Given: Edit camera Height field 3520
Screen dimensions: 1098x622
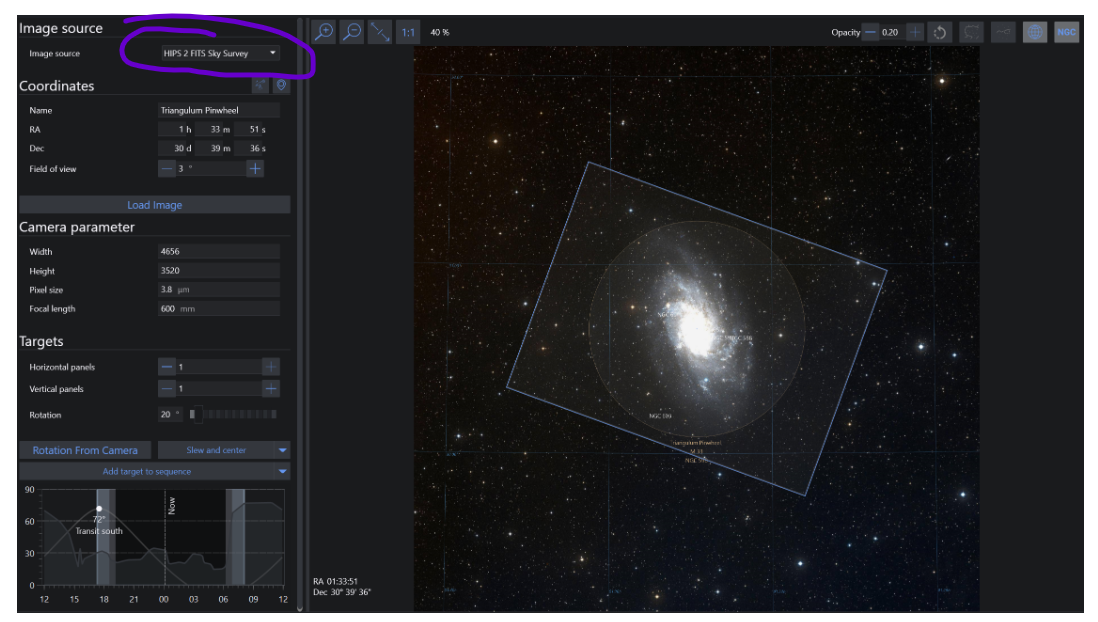Looking at the screenshot, I should (218, 270).
